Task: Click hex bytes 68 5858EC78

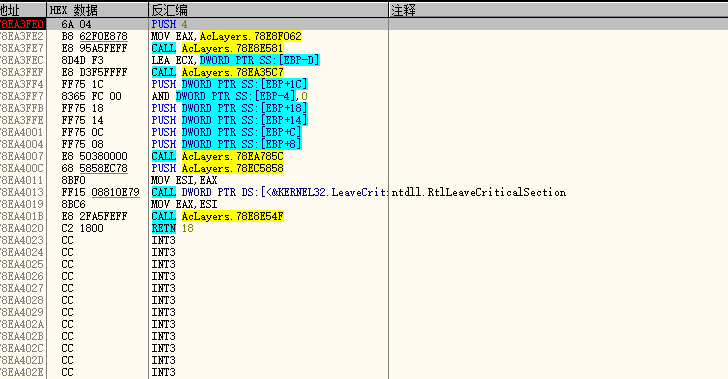Action: pos(94,168)
